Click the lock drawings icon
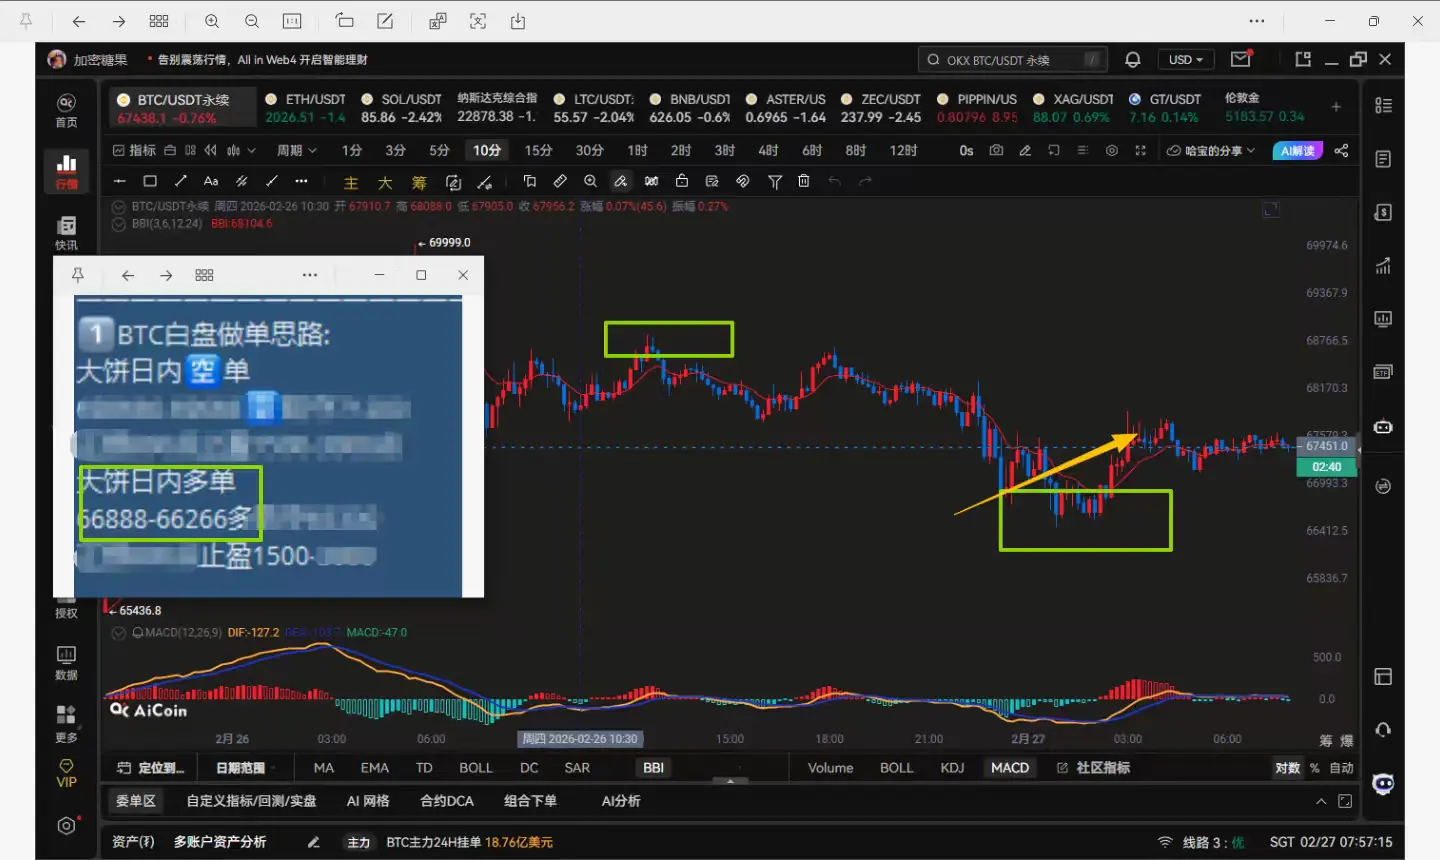The width and height of the screenshot is (1440, 860). (x=682, y=181)
